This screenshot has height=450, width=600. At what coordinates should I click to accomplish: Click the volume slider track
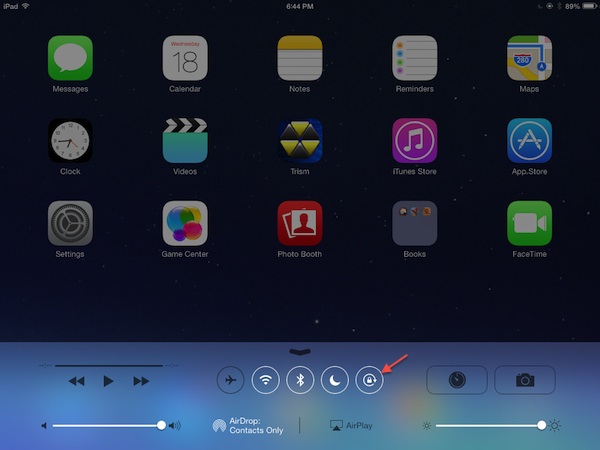coord(107,426)
